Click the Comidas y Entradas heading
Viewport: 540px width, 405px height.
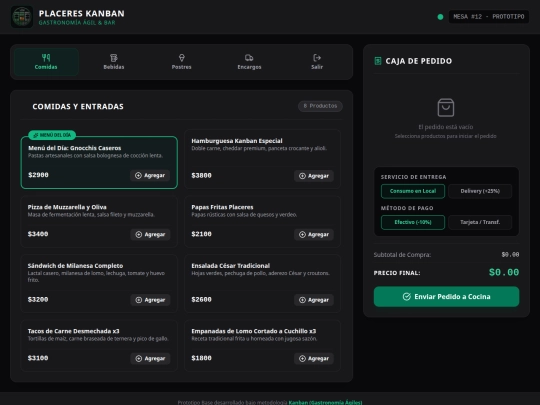pos(78,106)
